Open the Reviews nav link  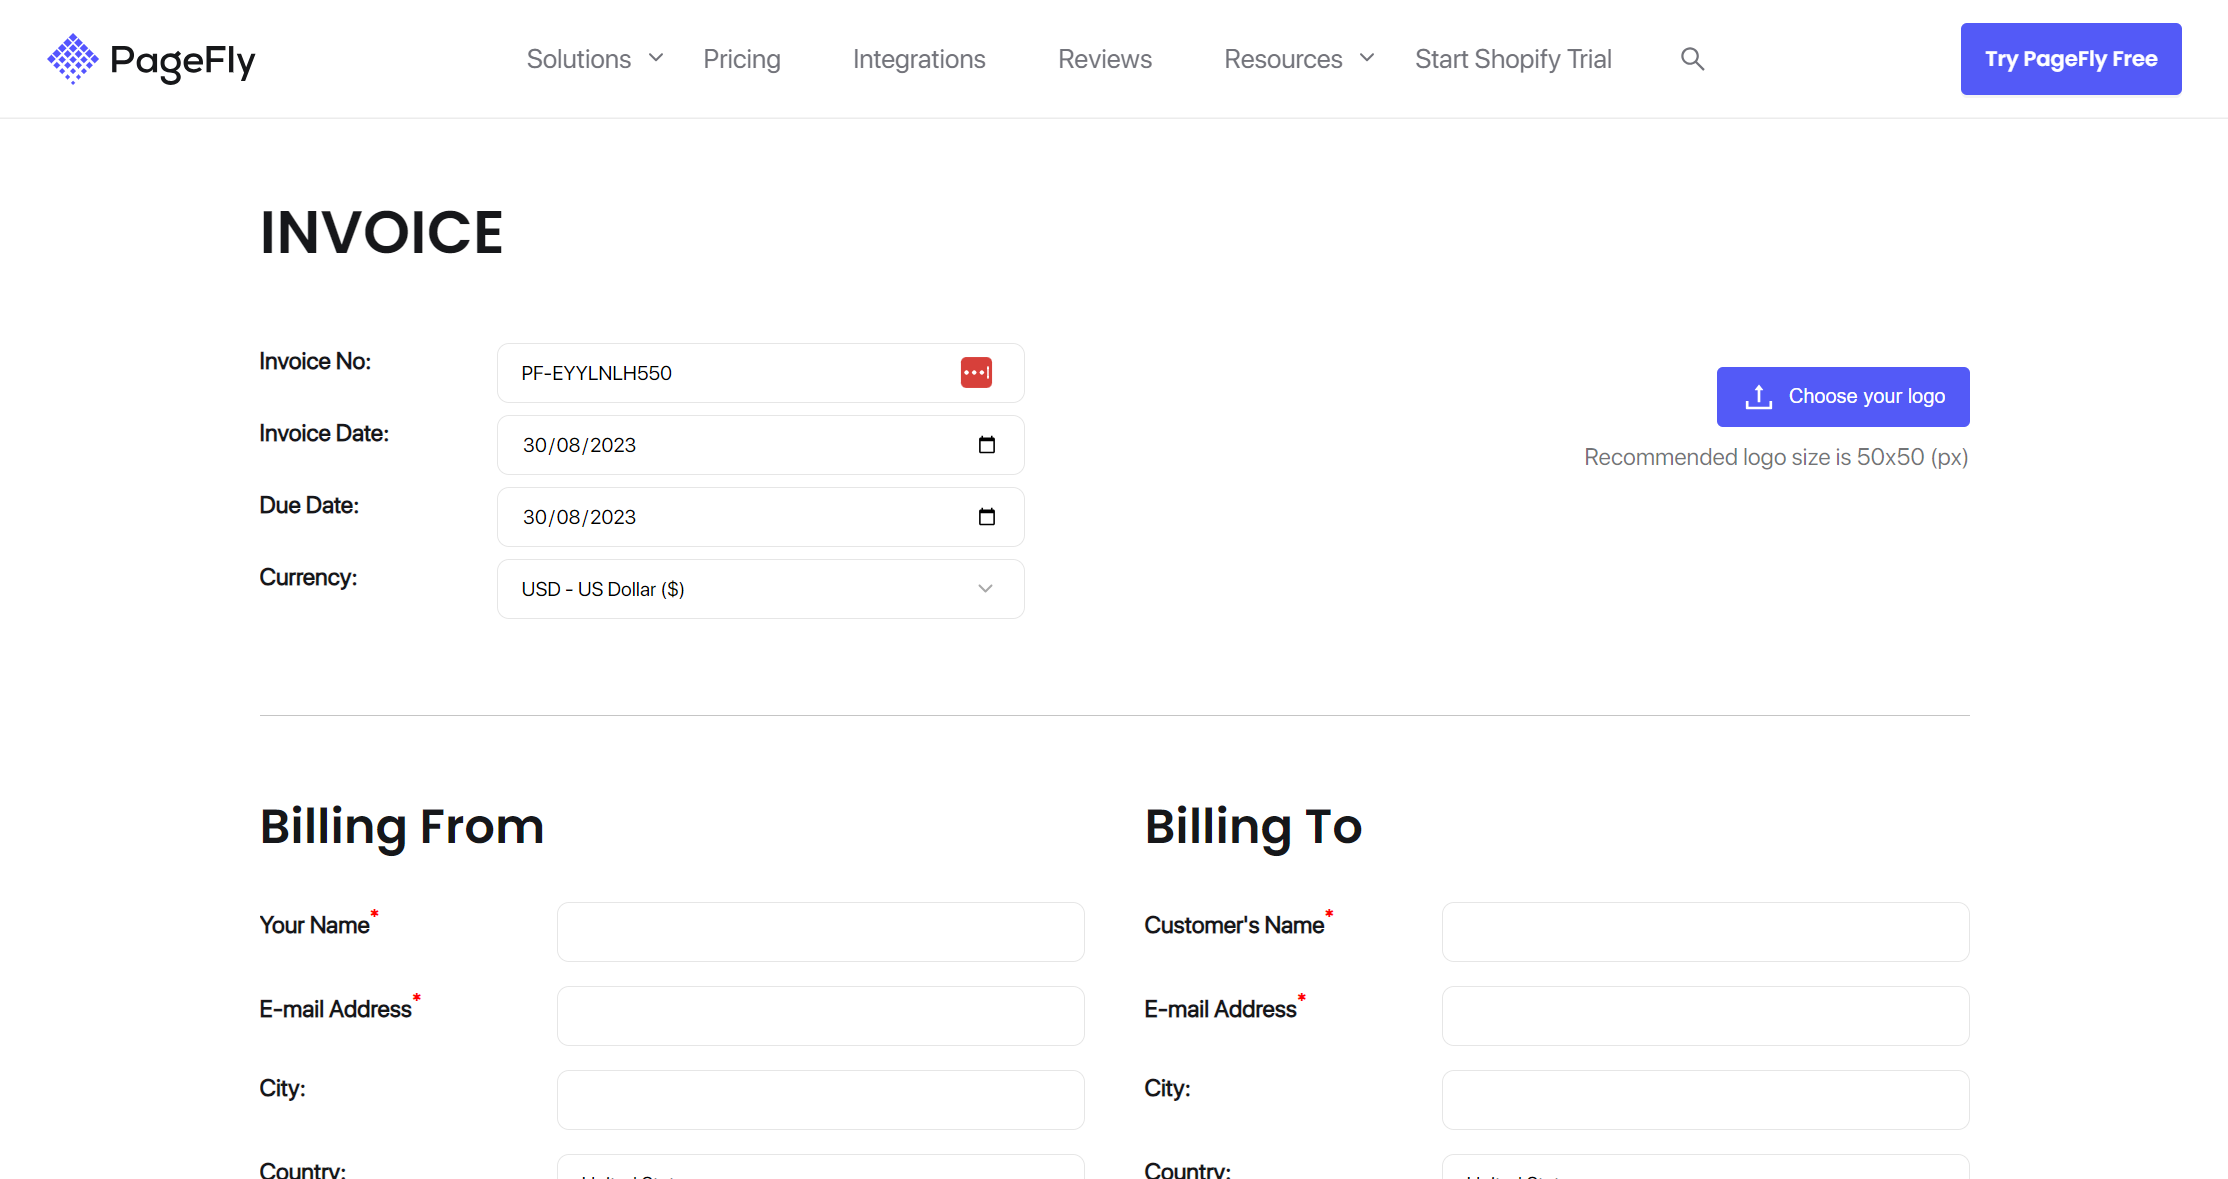tap(1104, 59)
